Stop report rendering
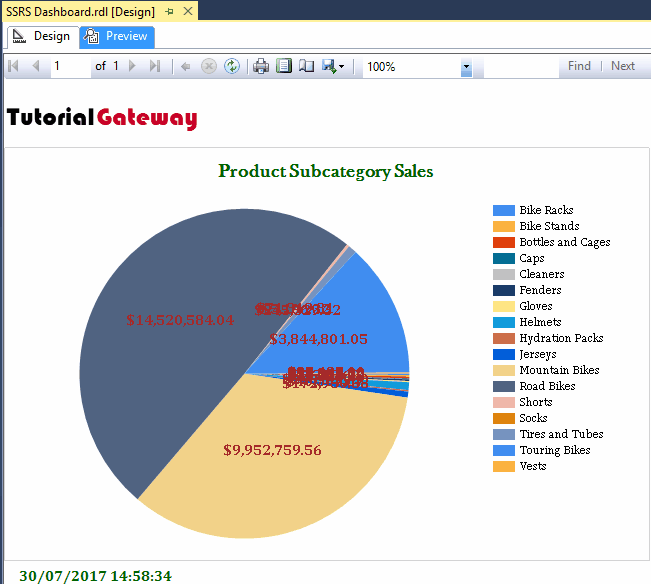Image resolution: width=651 pixels, height=584 pixels. pos(209,66)
